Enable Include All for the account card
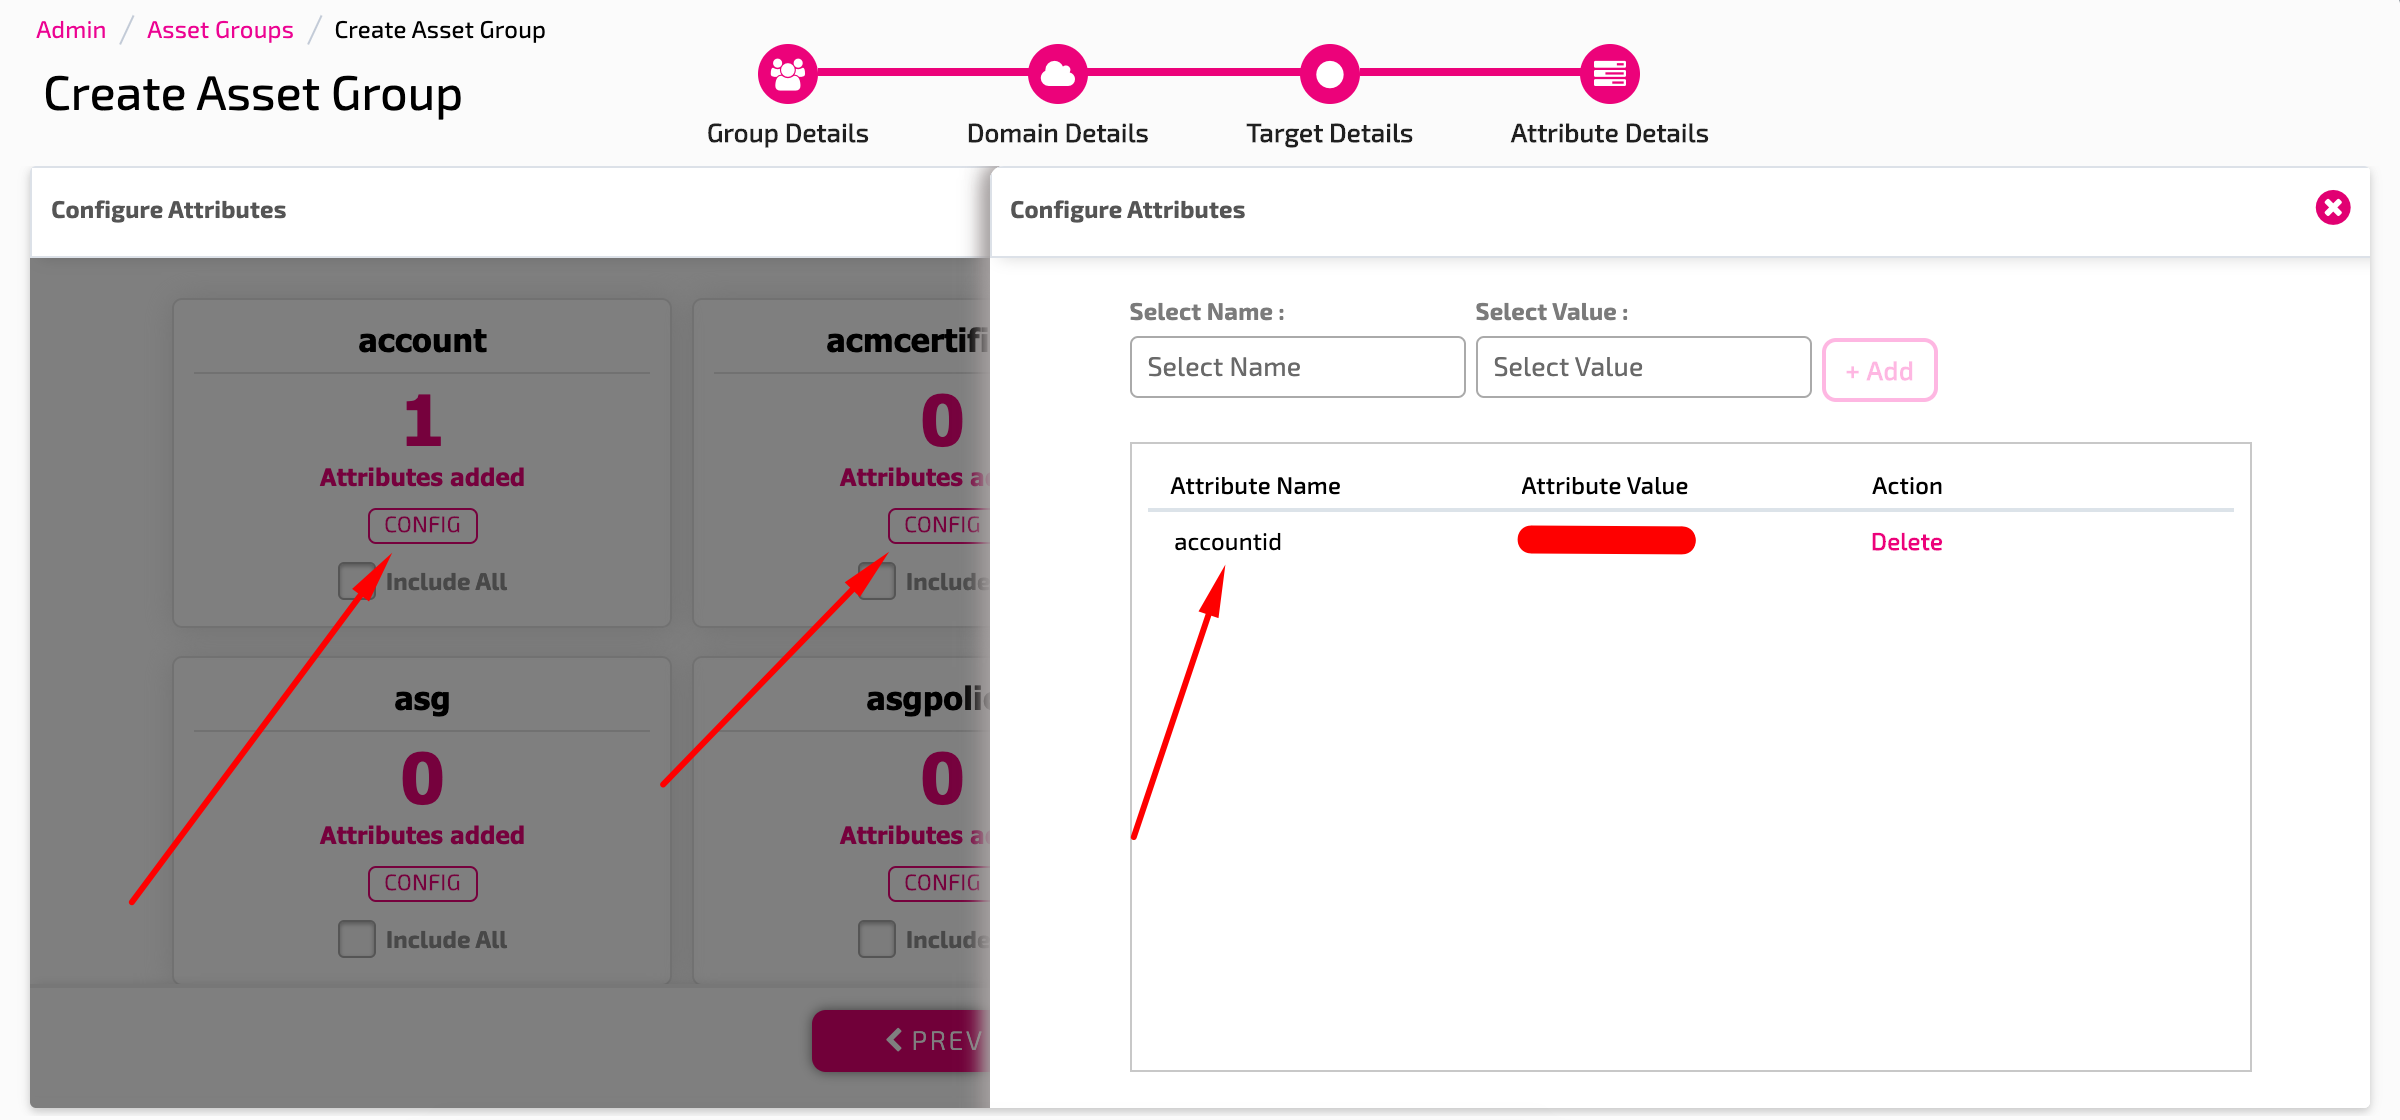The height and width of the screenshot is (1120, 2400). 356,581
